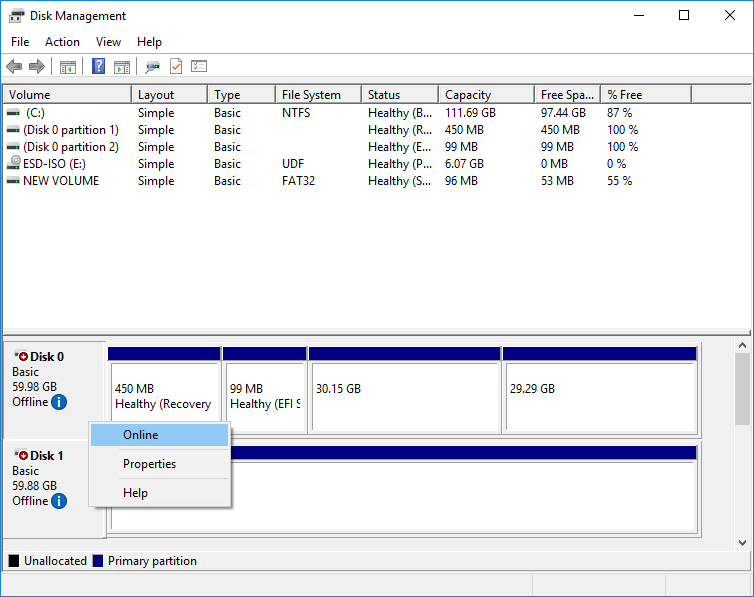Image resolution: width=754 pixels, height=597 pixels.
Task: Sort by the % Free column header
Action: click(646, 95)
